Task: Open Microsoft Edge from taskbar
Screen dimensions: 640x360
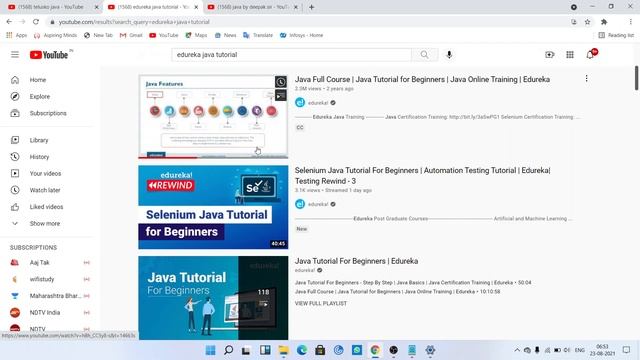Action: (302, 350)
